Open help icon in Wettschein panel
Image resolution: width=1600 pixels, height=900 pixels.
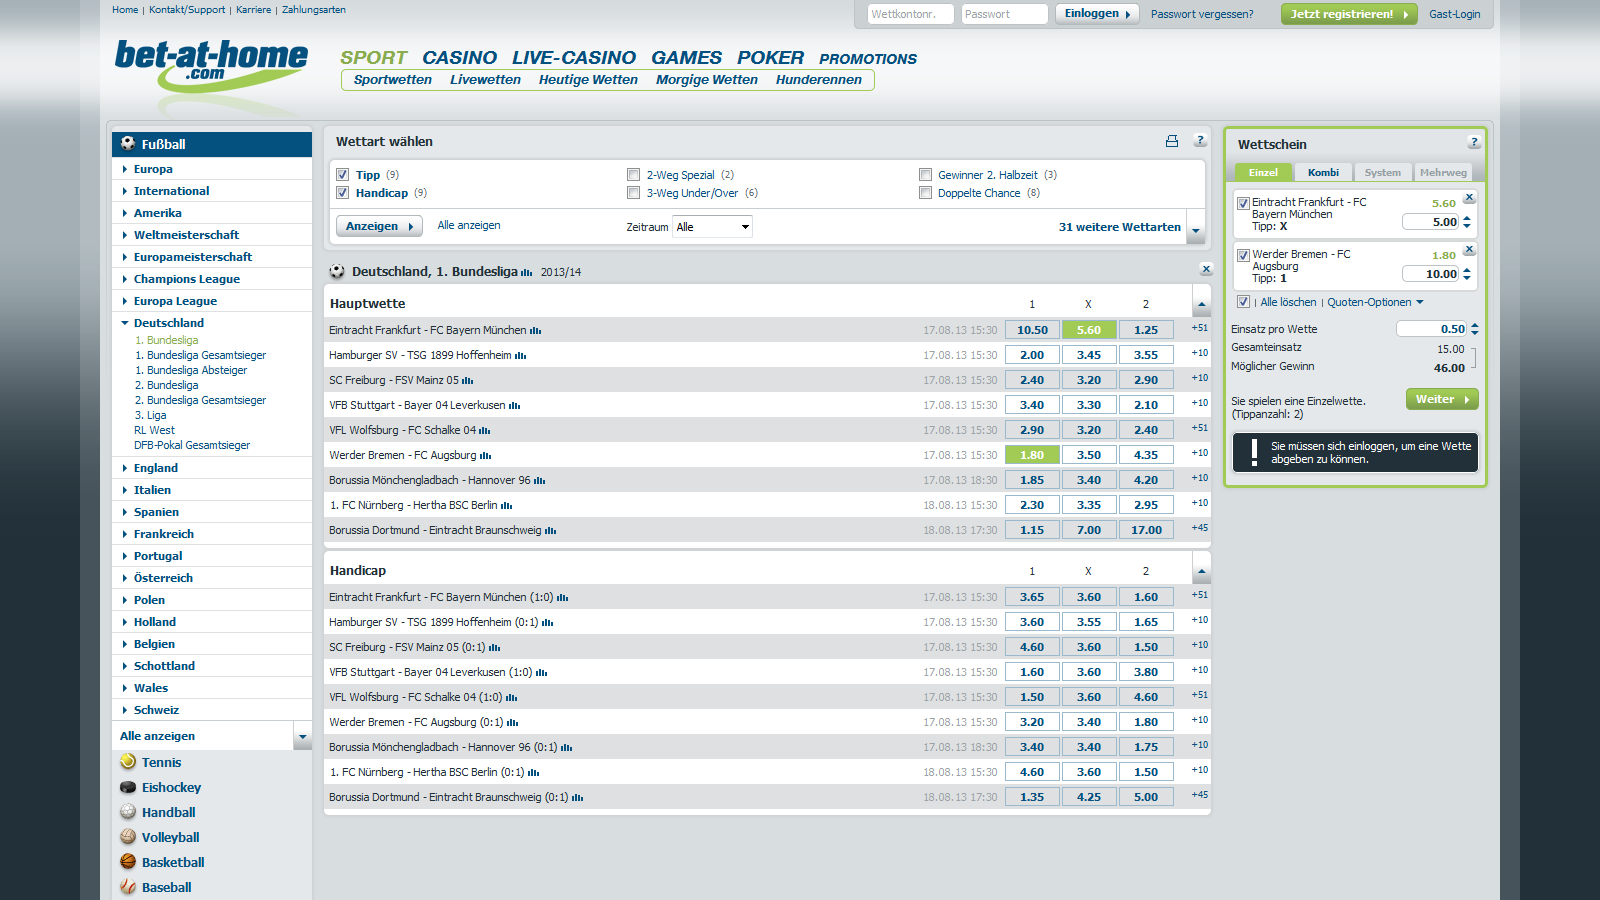coord(1473,142)
